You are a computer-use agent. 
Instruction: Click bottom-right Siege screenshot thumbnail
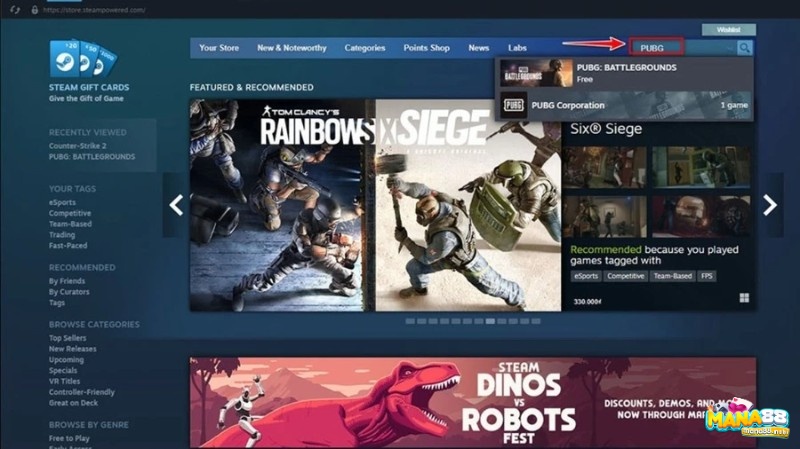click(x=701, y=216)
